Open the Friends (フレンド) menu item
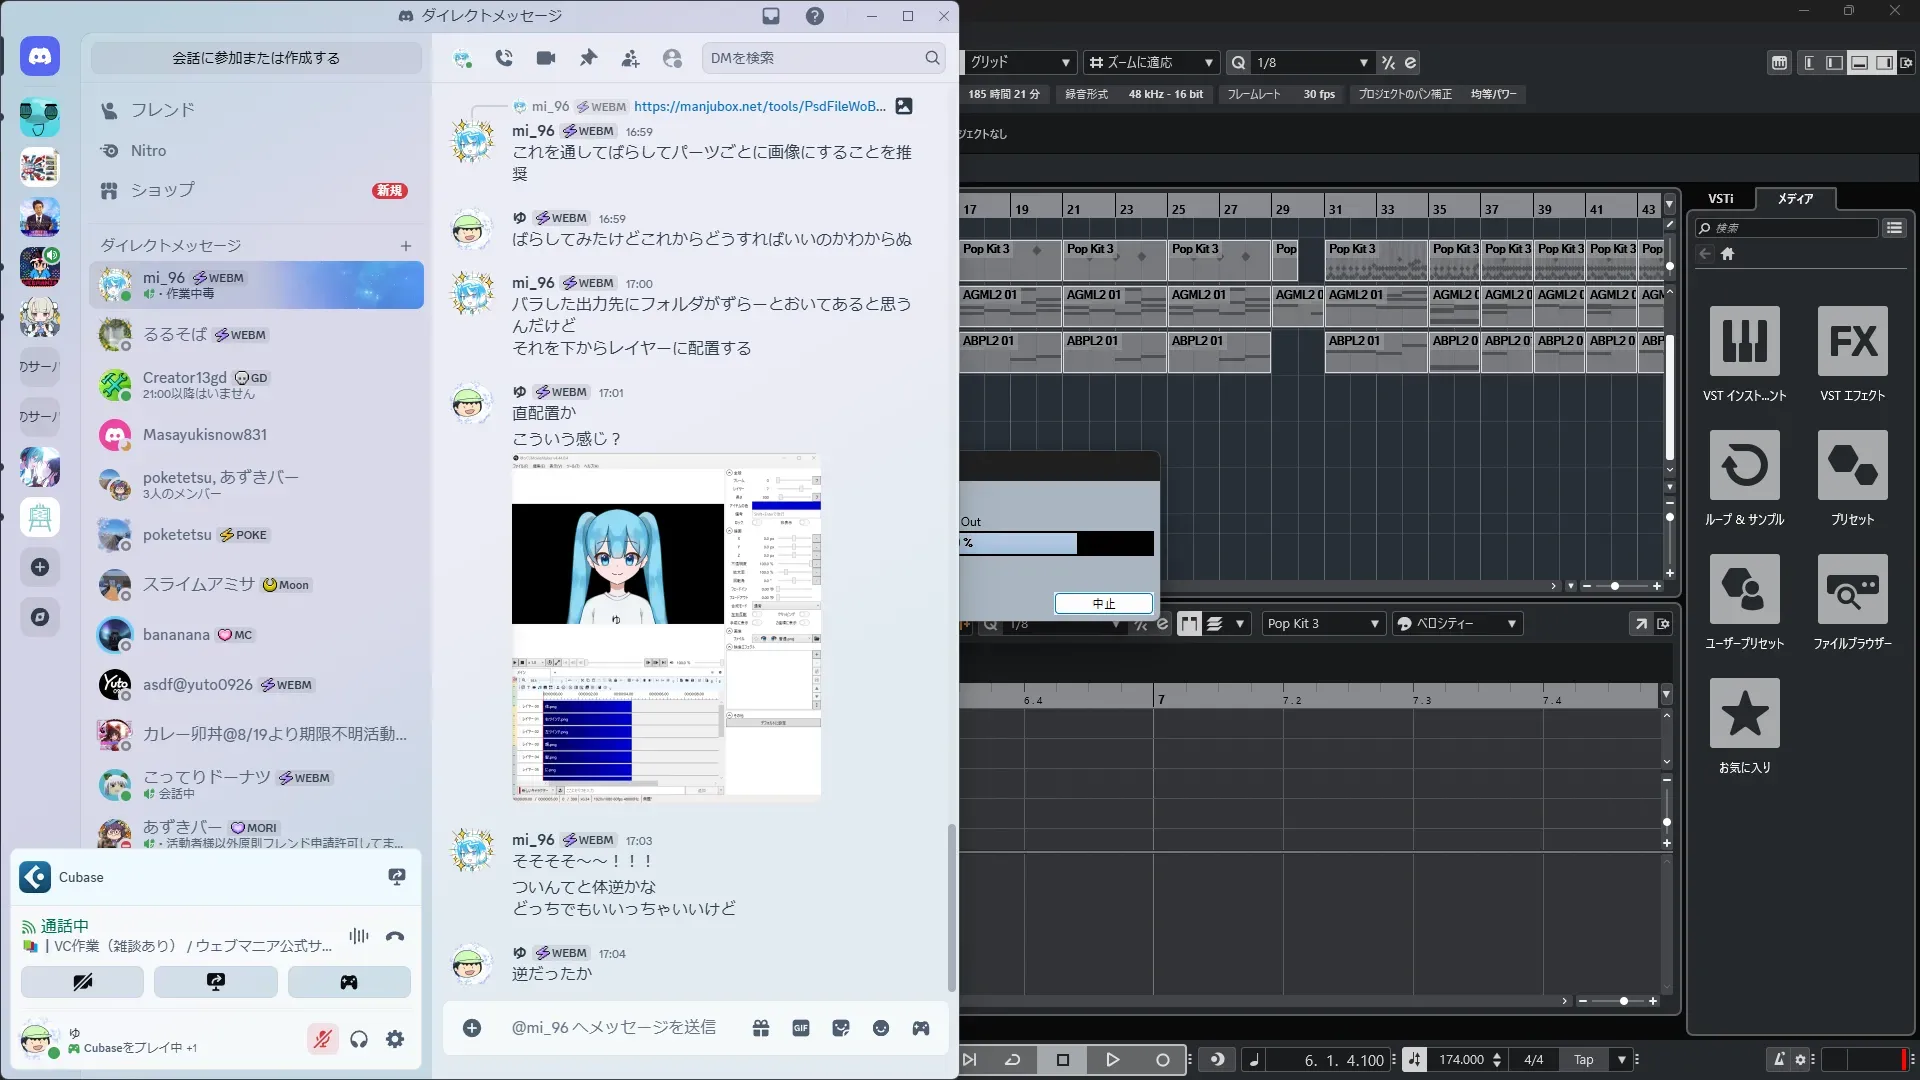 (x=162, y=110)
